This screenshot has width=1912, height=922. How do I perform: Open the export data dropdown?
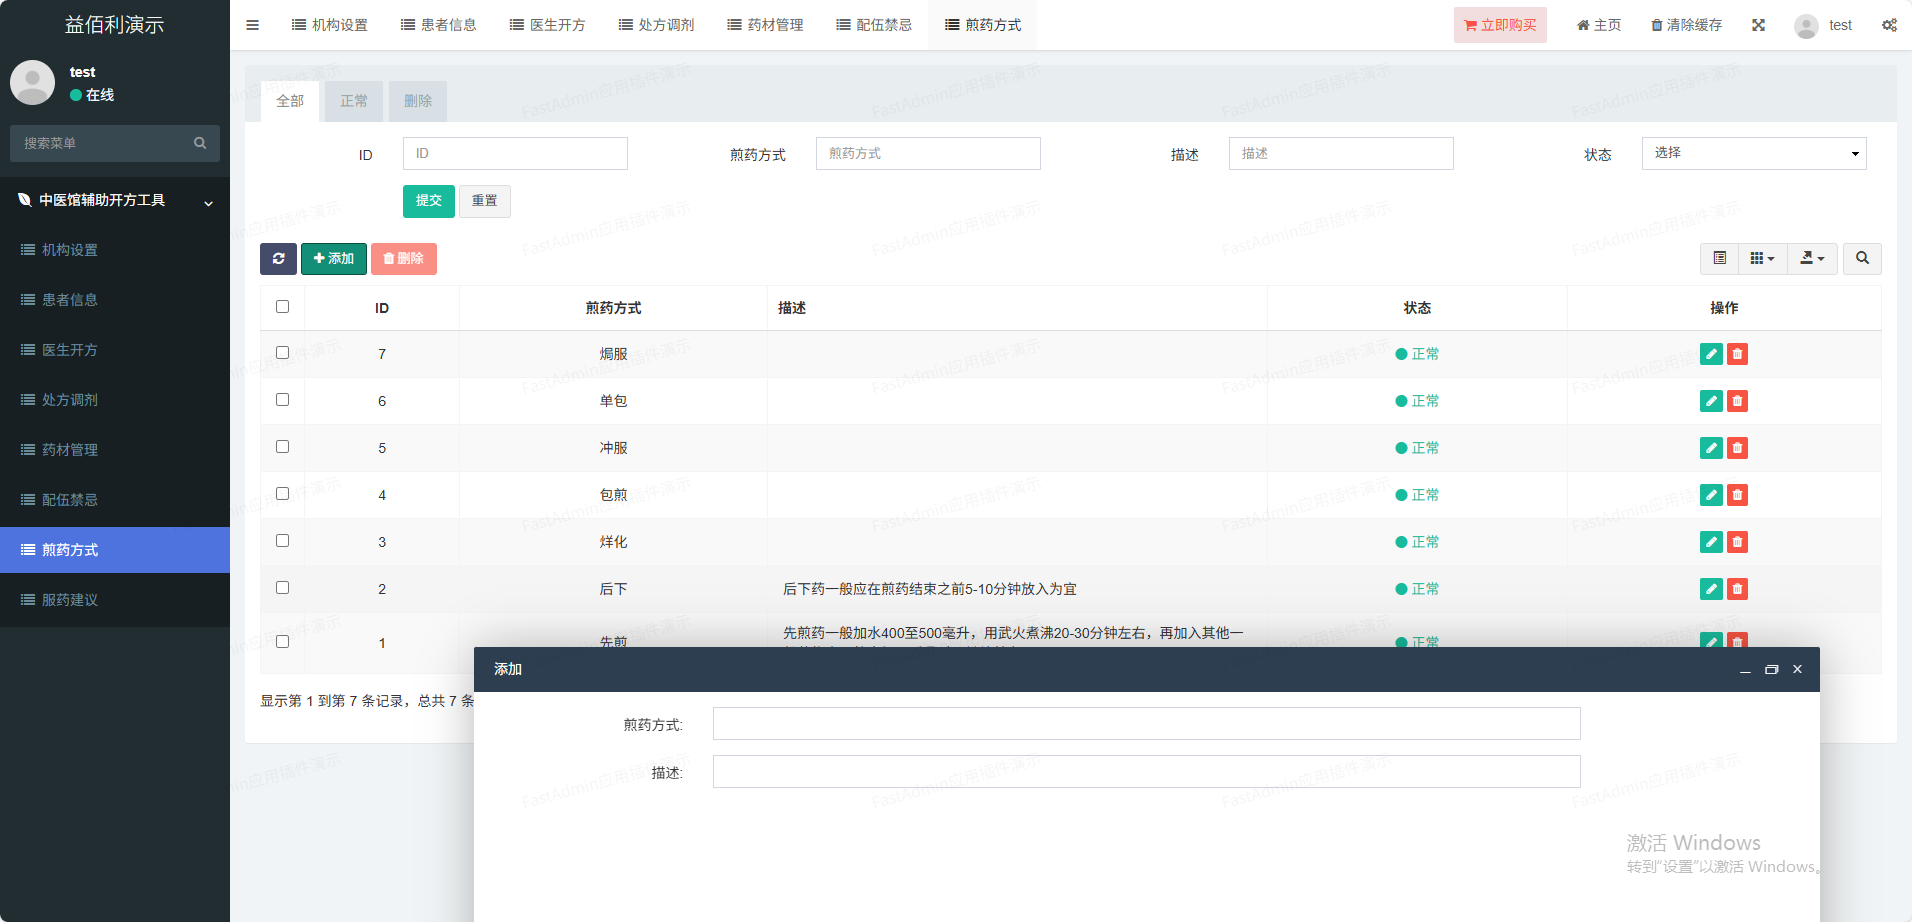[1812, 259]
